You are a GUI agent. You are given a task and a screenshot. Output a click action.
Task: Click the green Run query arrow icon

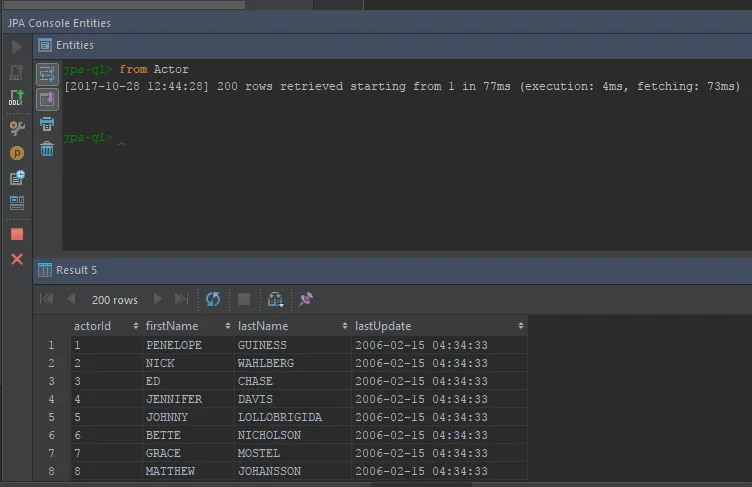click(x=17, y=47)
